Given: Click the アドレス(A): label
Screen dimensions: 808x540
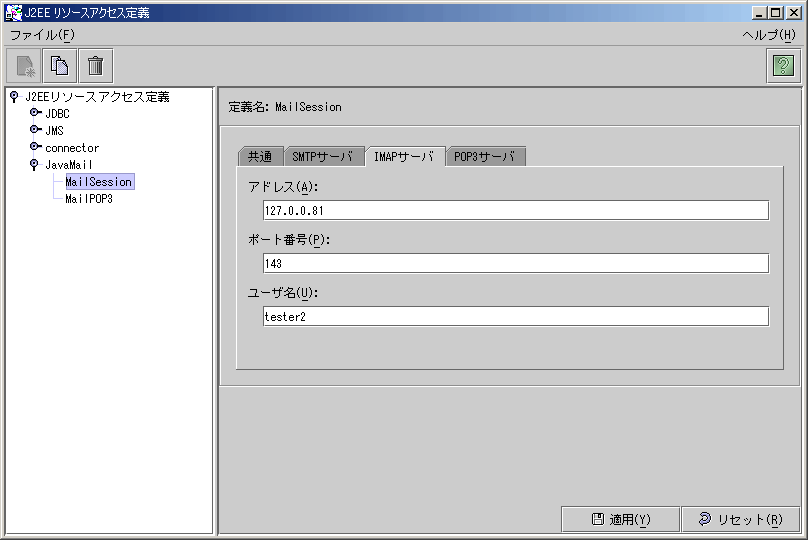Looking at the screenshot, I should (283, 187).
